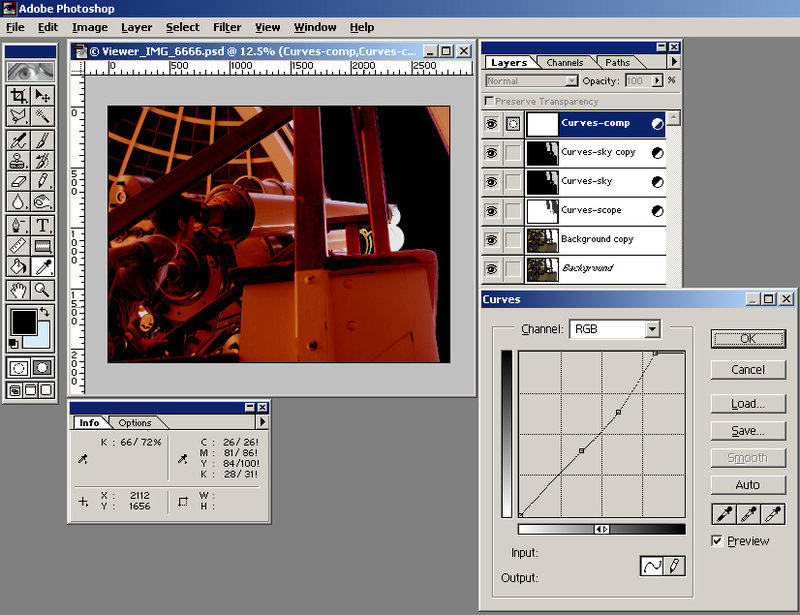Select the Pen tool
This screenshot has height=615, width=800.
[18, 225]
